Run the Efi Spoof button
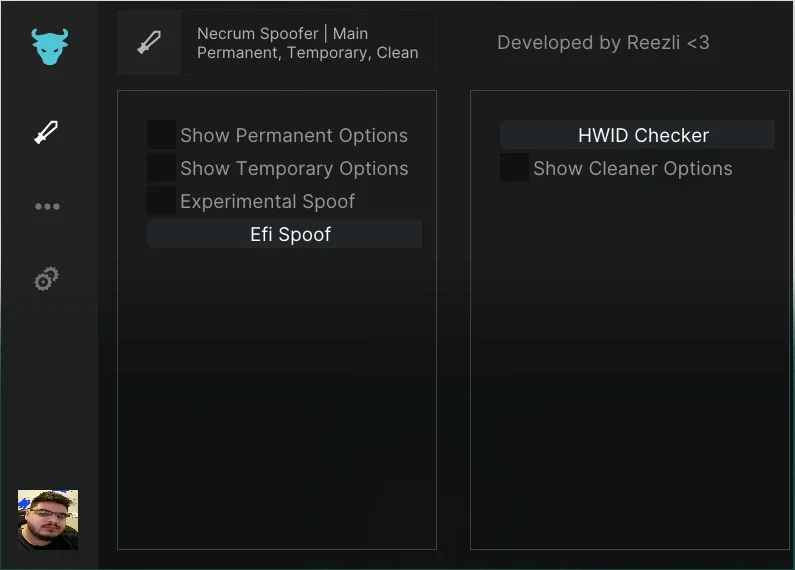The image size is (795, 570). click(x=284, y=234)
